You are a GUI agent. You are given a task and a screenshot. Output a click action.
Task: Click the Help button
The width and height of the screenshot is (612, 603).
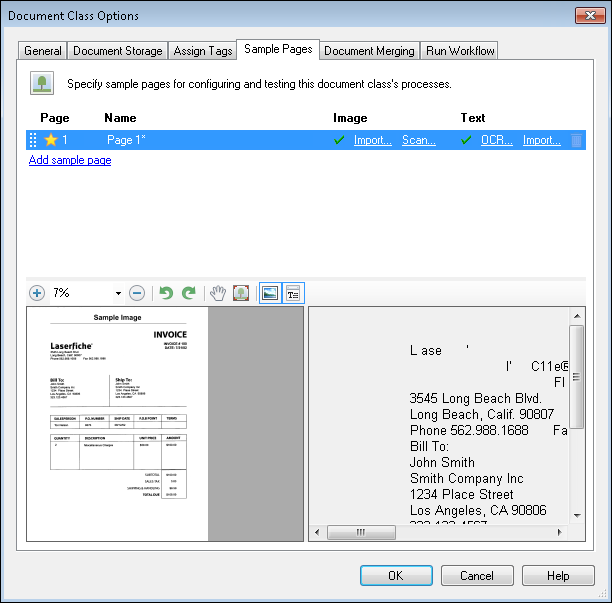(558, 576)
